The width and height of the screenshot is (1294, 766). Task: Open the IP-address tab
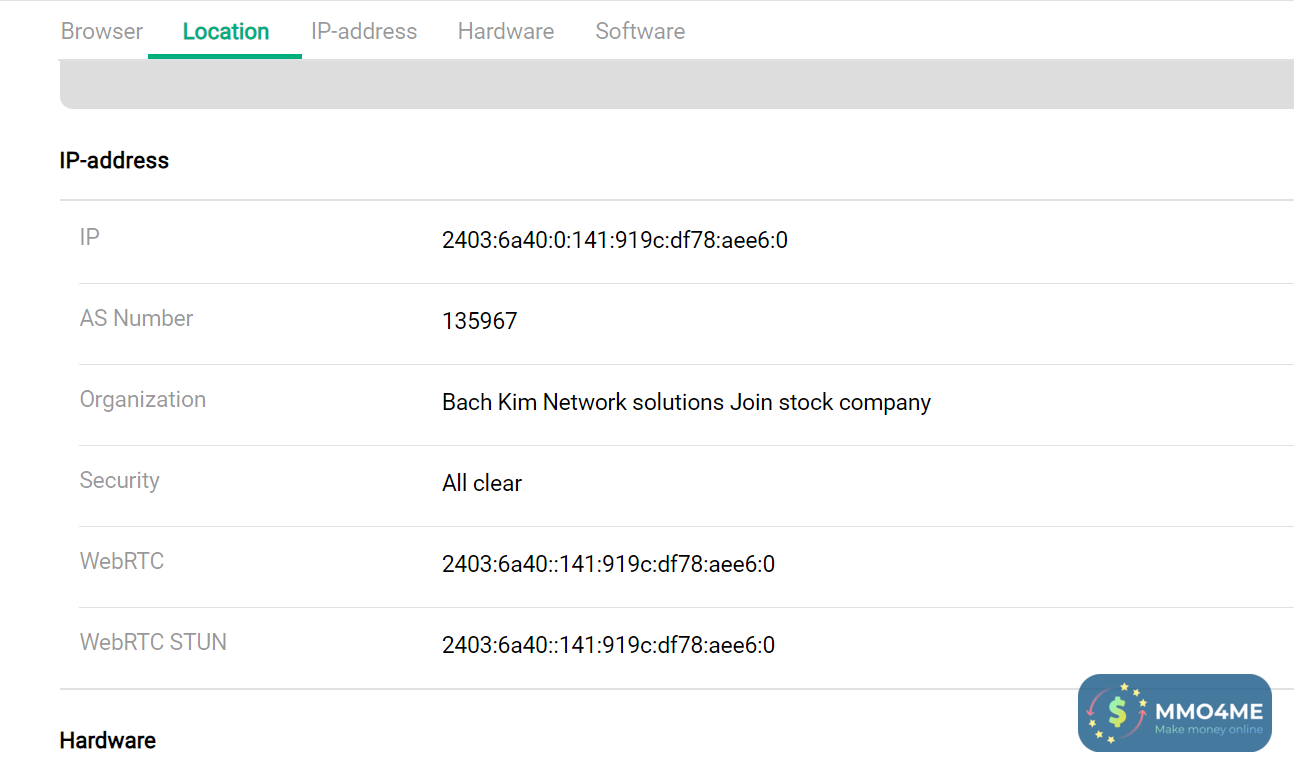point(364,31)
